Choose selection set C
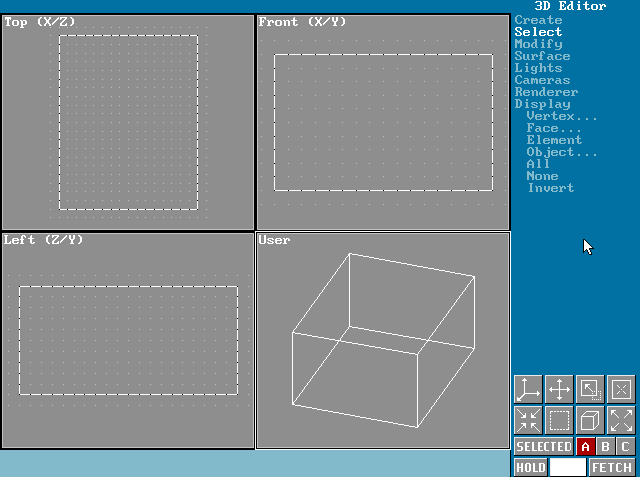The height and width of the screenshot is (477, 640). coord(625,446)
